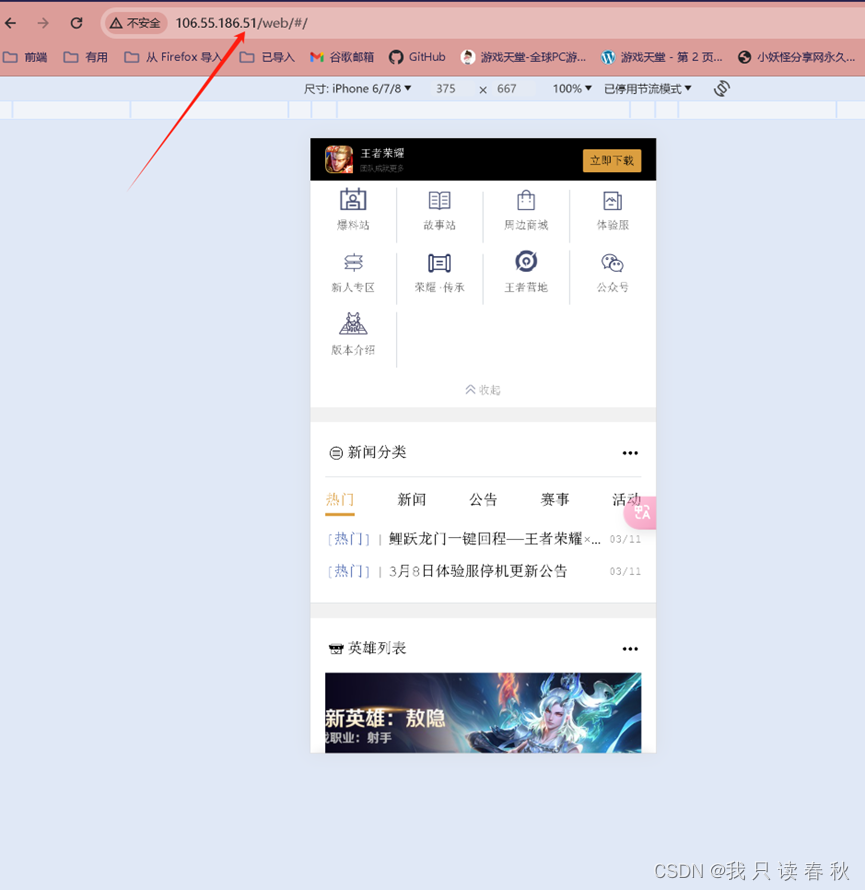Select the 赛事 category tab
The width and height of the screenshot is (865, 890).
click(555, 499)
